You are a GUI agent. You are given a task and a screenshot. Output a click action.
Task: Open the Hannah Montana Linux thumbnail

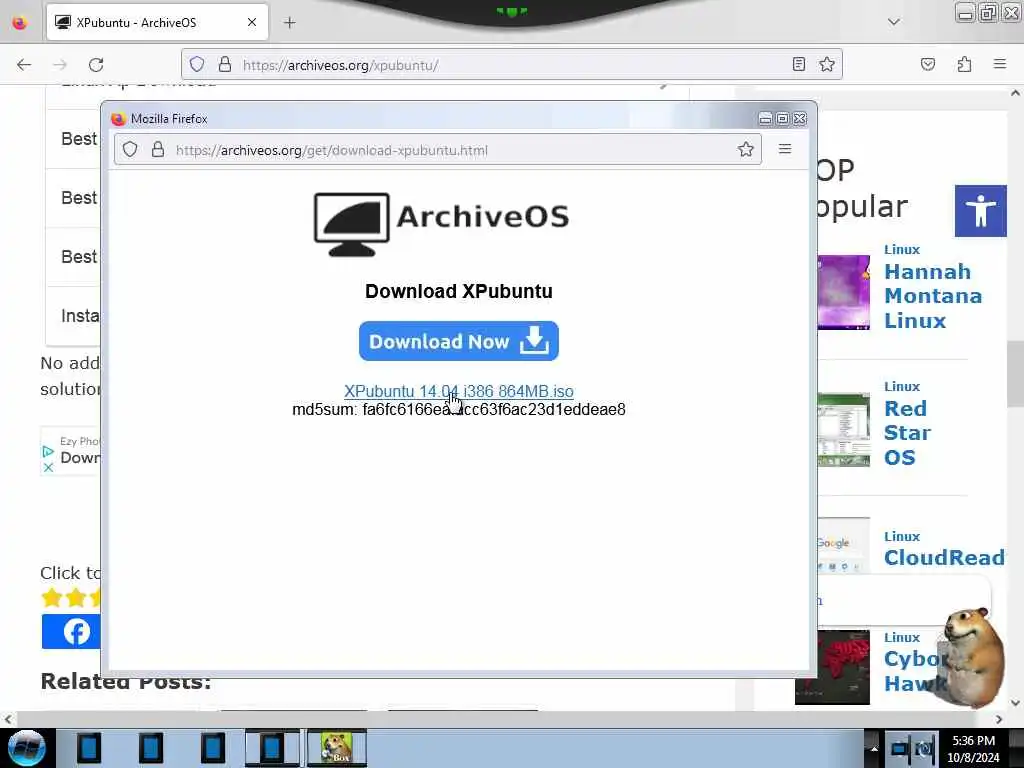tap(843, 292)
